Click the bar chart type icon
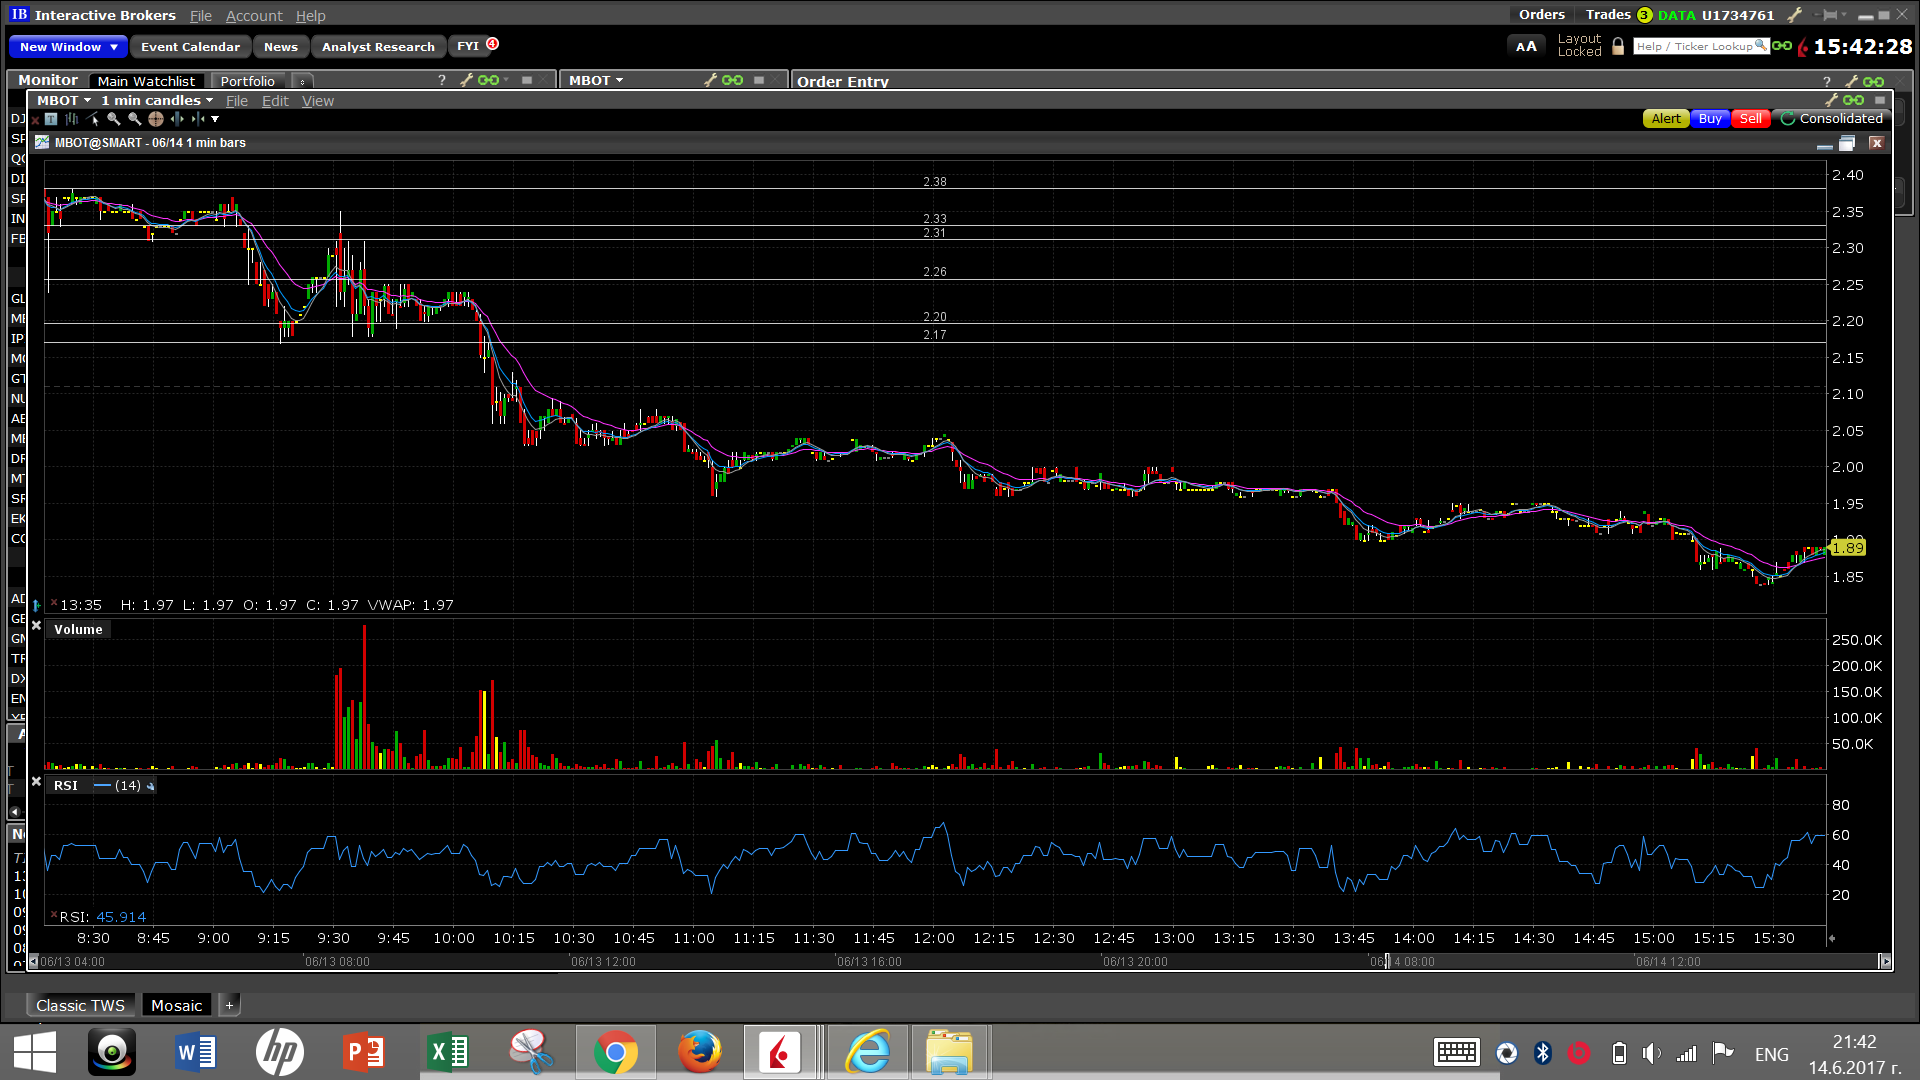 pos(71,119)
